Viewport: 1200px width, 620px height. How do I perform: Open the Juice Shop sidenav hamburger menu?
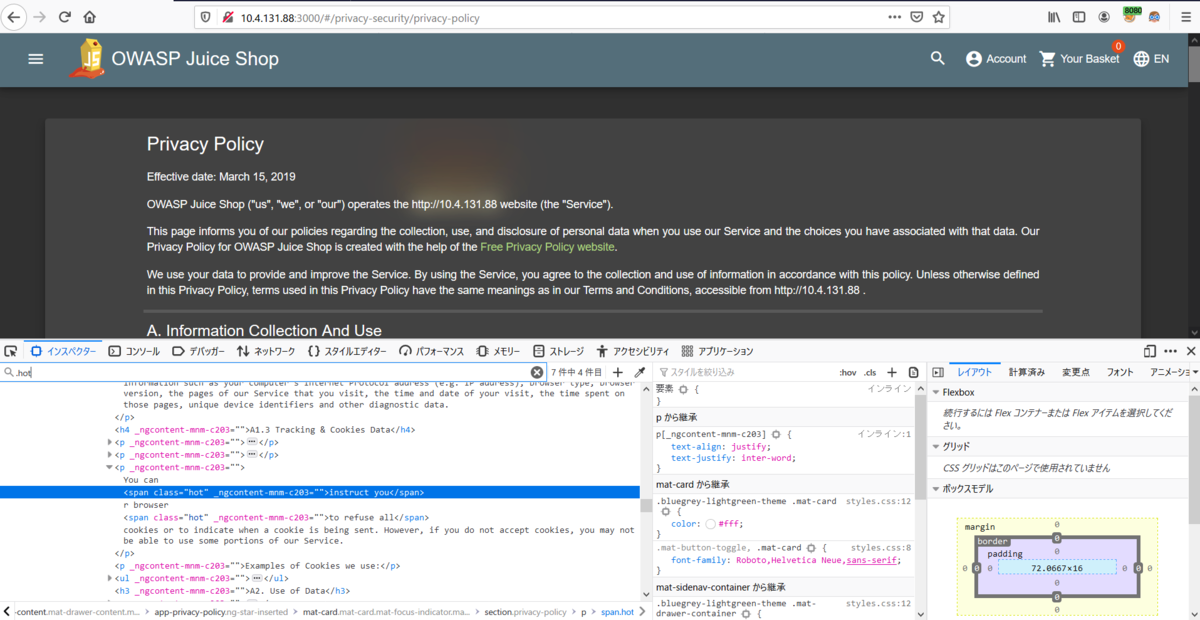pos(36,59)
